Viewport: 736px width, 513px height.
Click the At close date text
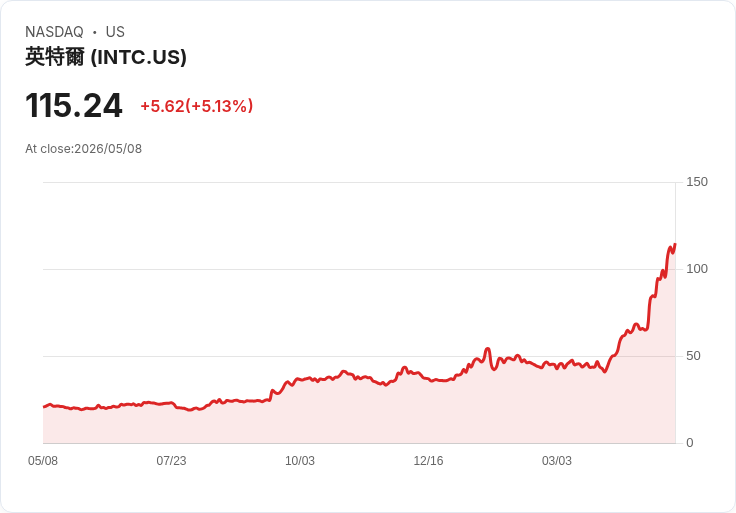84,149
